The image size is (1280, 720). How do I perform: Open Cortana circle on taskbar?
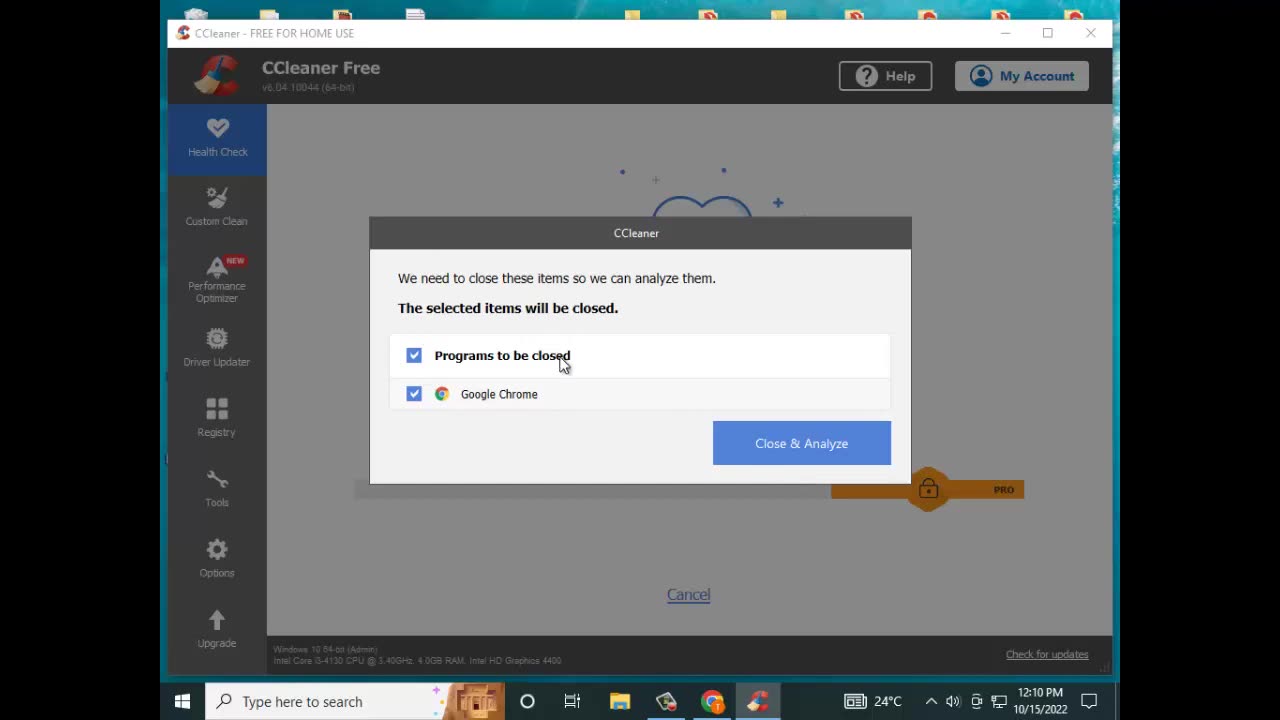[527, 701]
